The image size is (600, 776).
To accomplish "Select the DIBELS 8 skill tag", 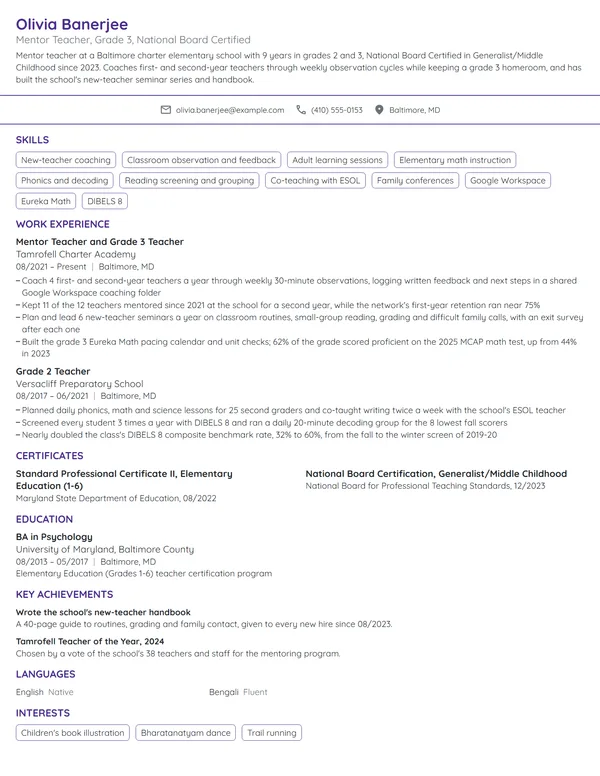I will (x=105, y=201).
